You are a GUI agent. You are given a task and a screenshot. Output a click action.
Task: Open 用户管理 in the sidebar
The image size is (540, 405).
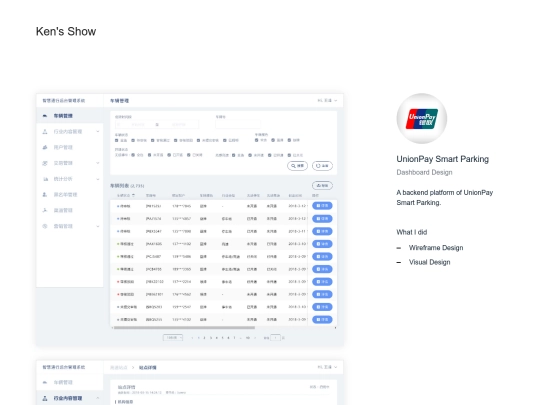tap(63, 147)
